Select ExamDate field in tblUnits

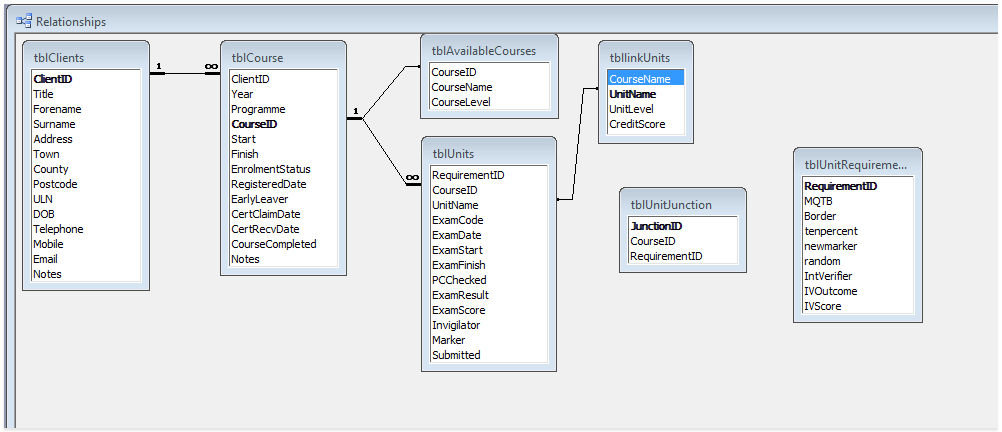coord(488,235)
